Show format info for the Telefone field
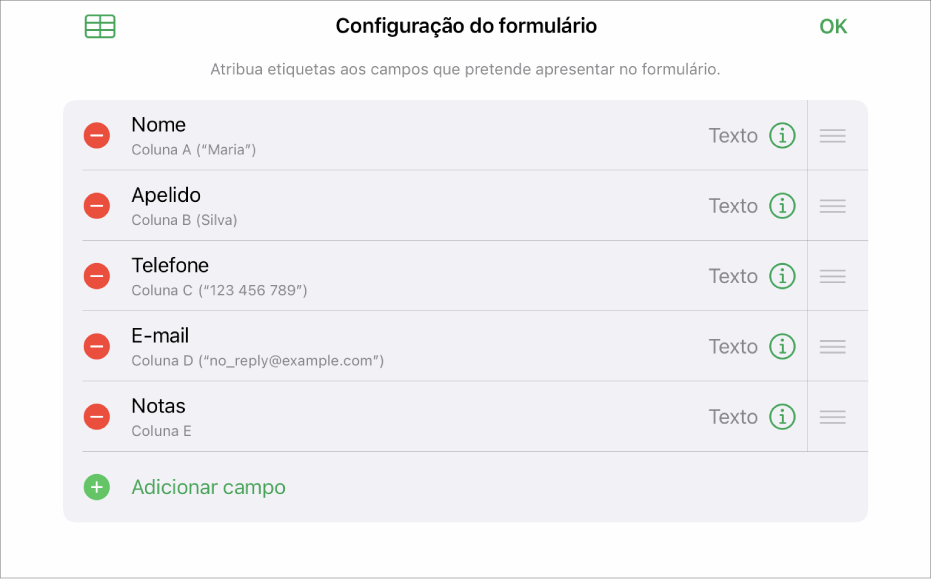Image resolution: width=931 pixels, height=580 pixels. click(x=783, y=275)
